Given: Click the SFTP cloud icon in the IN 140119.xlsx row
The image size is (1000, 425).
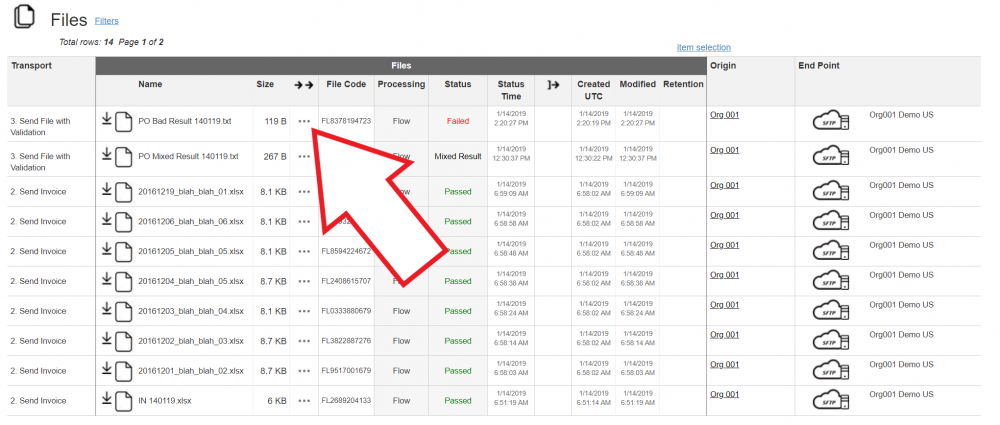Looking at the screenshot, I should [830, 401].
